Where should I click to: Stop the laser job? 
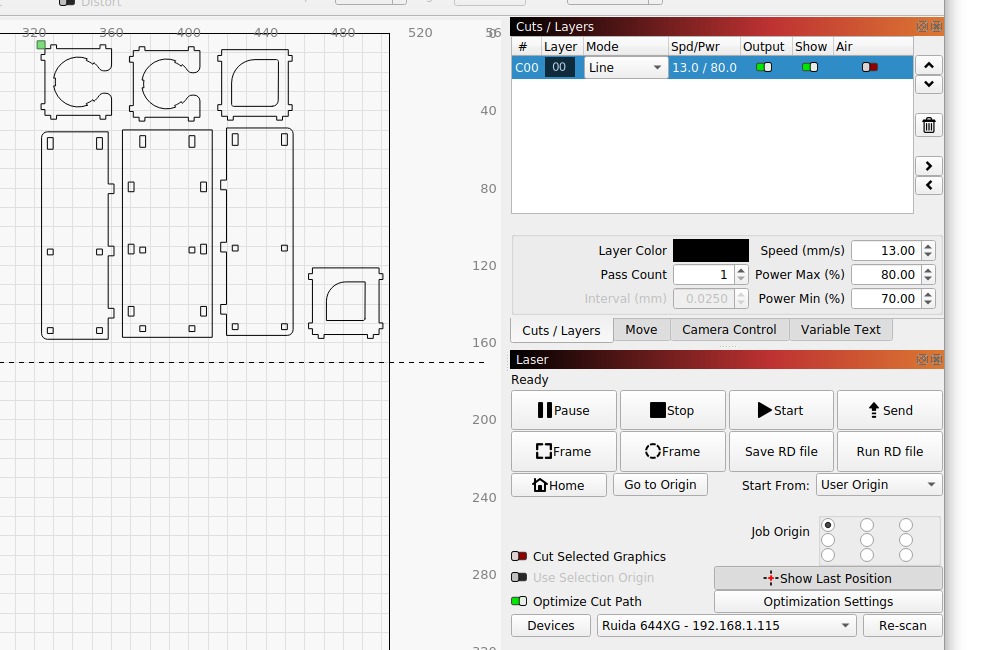(x=673, y=410)
